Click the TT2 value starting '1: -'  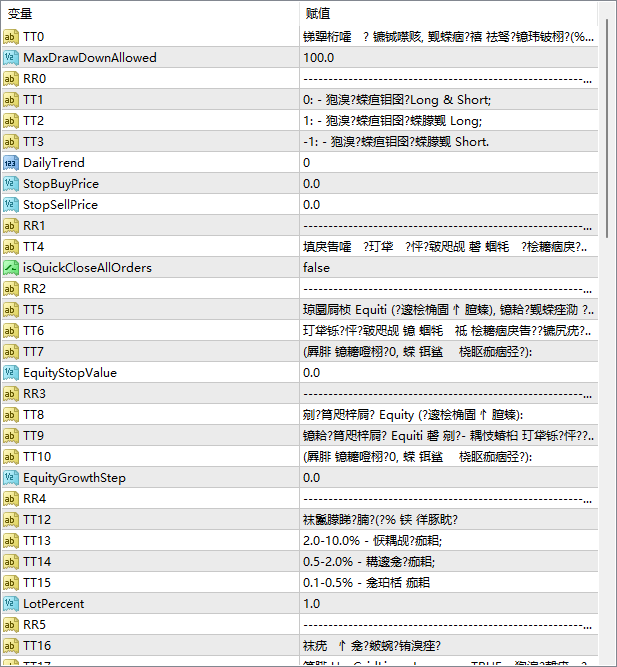click(x=392, y=121)
